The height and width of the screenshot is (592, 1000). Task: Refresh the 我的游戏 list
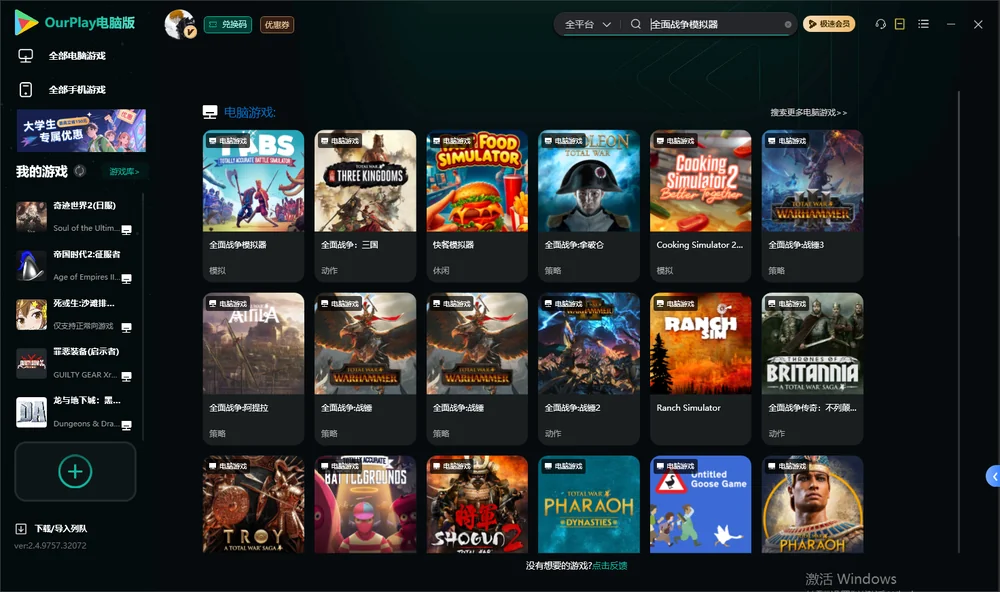click(x=80, y=171)
